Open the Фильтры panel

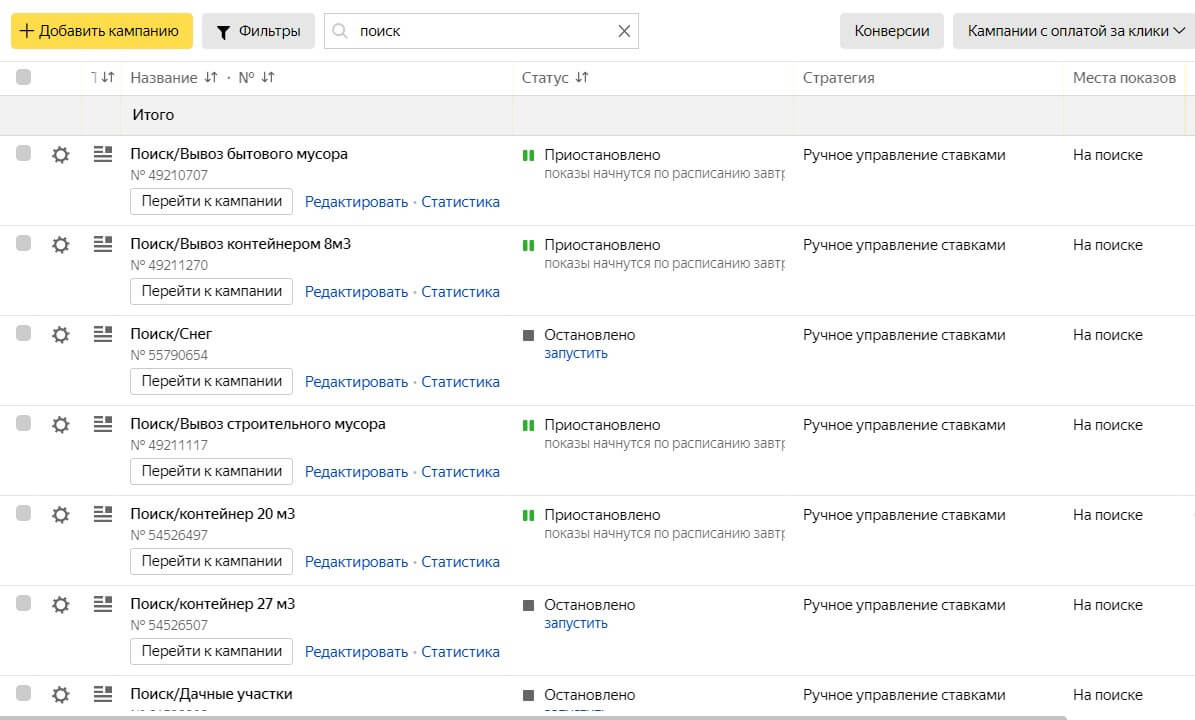coord(258,31)
